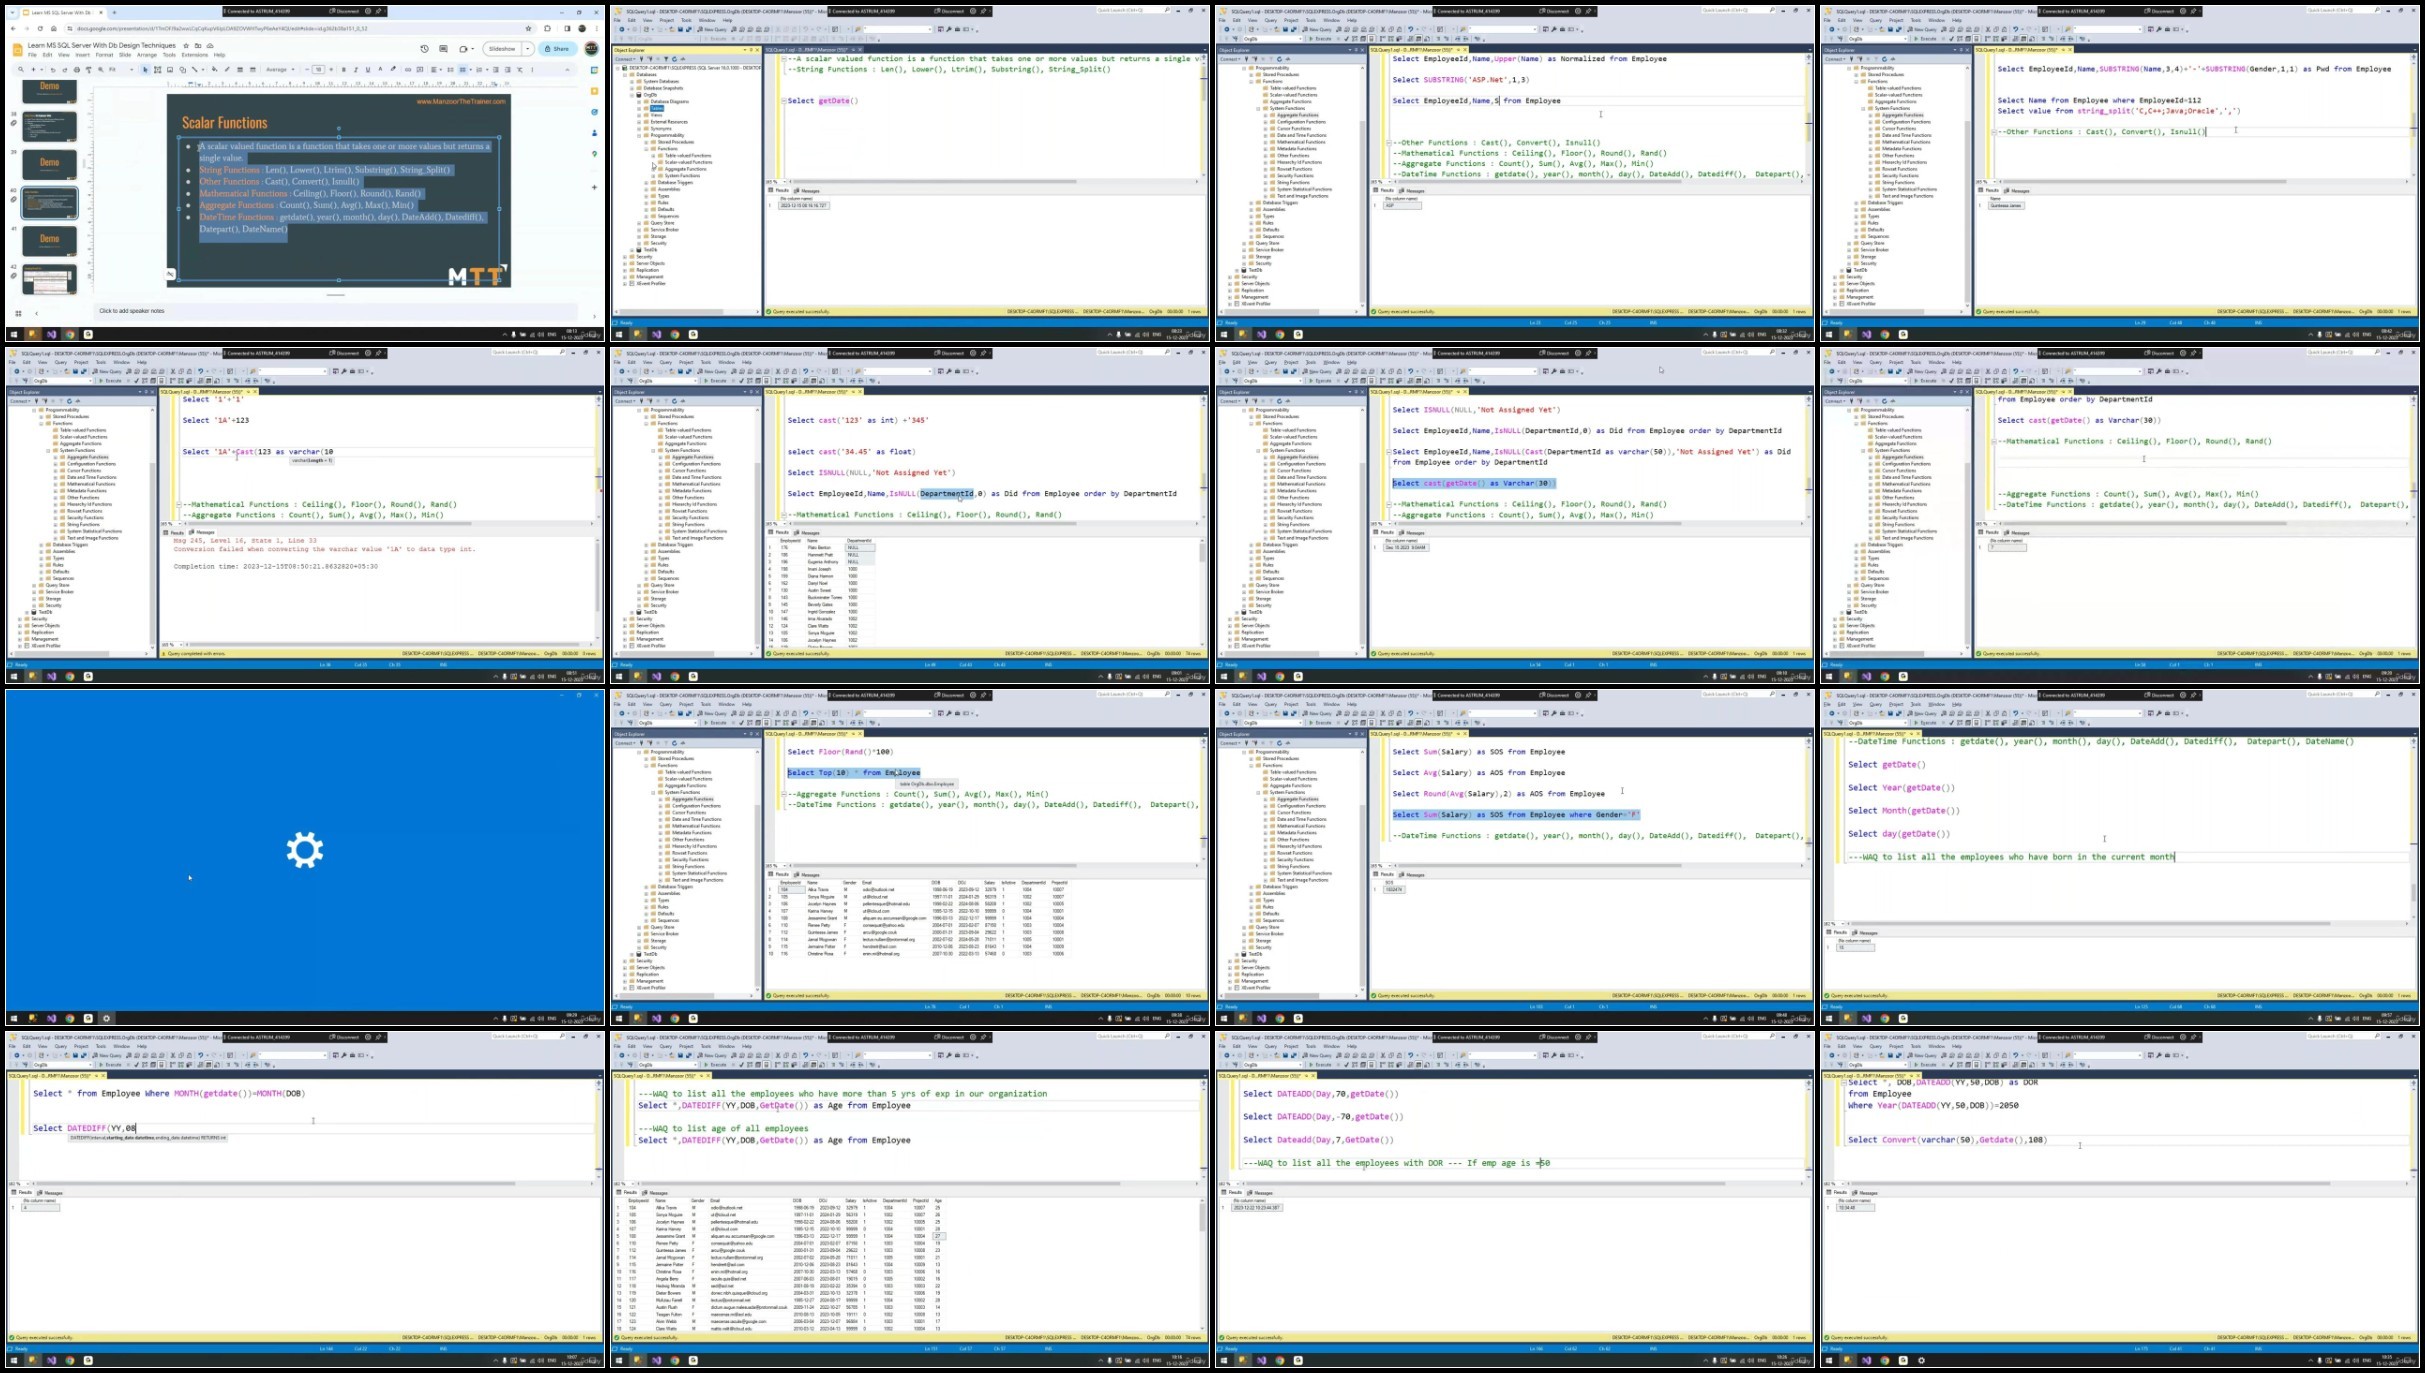Open the comment history icon beside Slideshow
2425x1373 pixels.
tap(443, 49)
